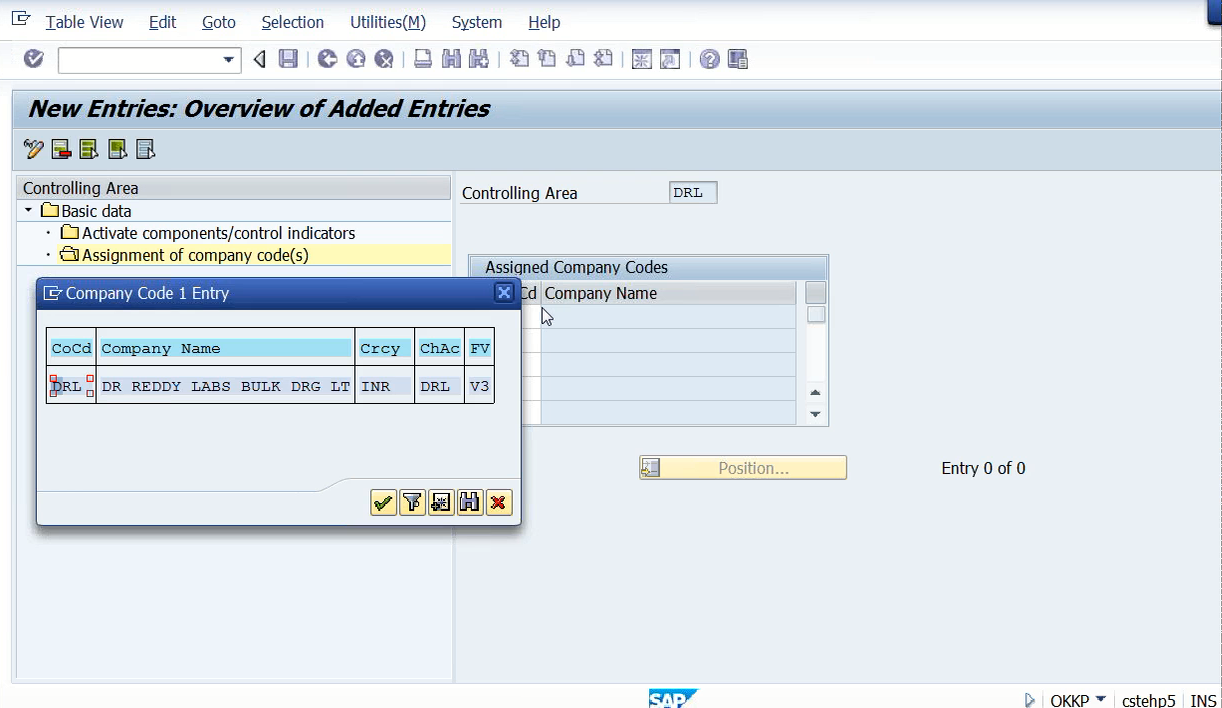Click the Company Name column header in Assigned Company Codes

(x=668, y=293)
